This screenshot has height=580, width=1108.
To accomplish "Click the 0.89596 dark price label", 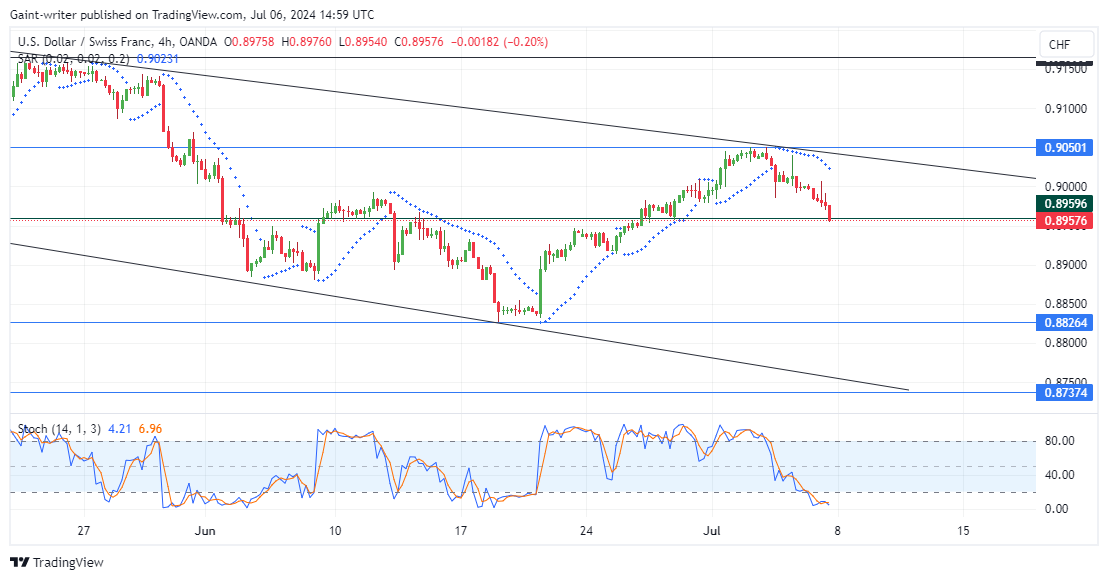I will pyautogui.click(x=1064, y=203).
